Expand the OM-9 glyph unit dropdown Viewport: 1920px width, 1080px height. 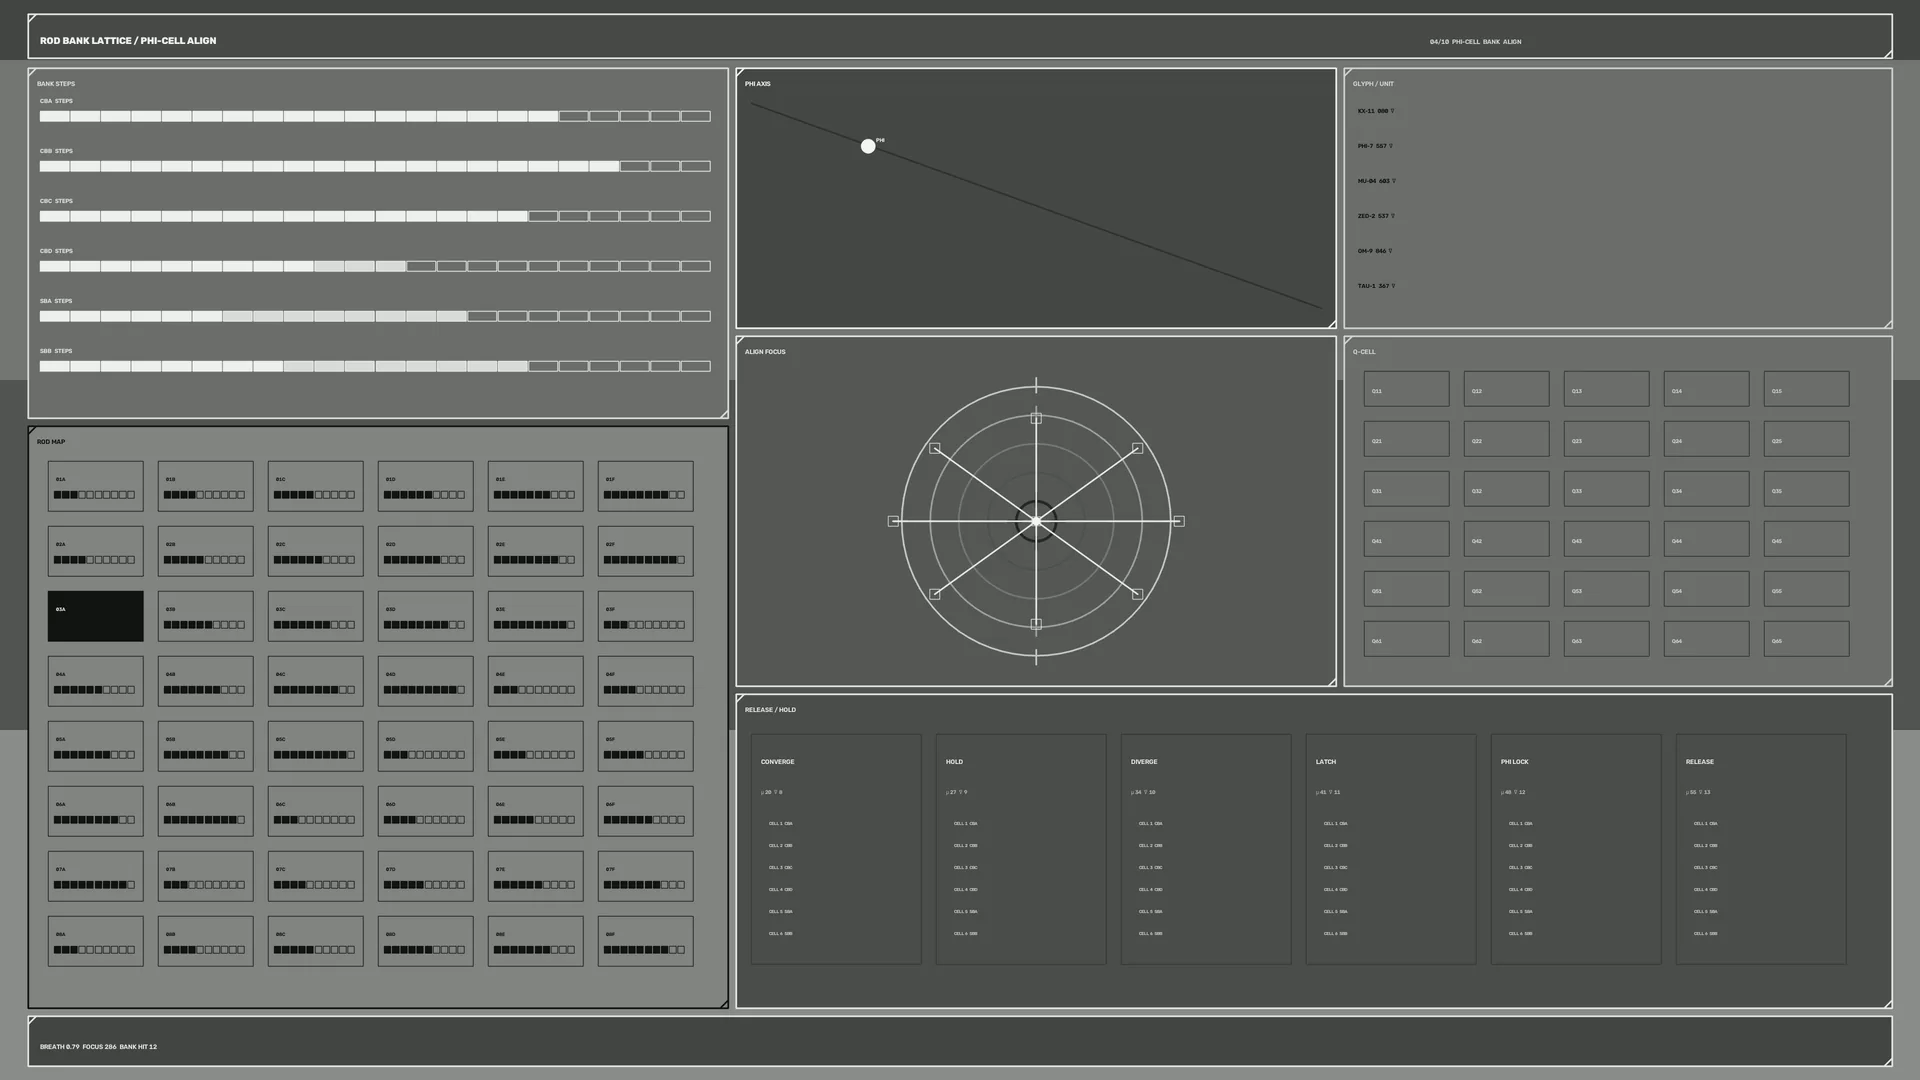1375,251
